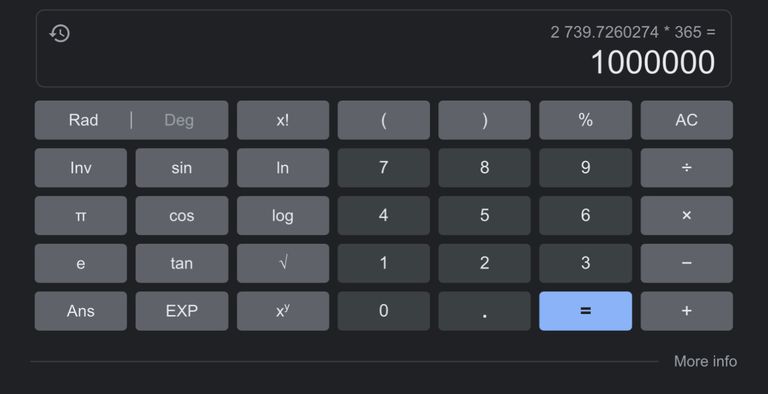
Task: Switch angle mode to Rad
Action: point(83,120)
